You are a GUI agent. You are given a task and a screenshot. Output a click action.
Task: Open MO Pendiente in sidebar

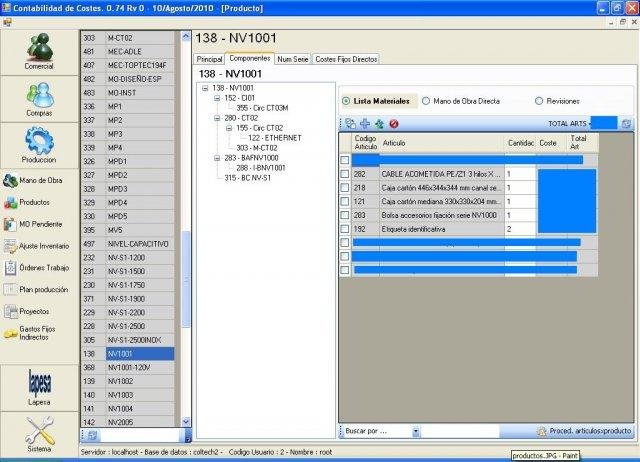click(x=33, y=224)
